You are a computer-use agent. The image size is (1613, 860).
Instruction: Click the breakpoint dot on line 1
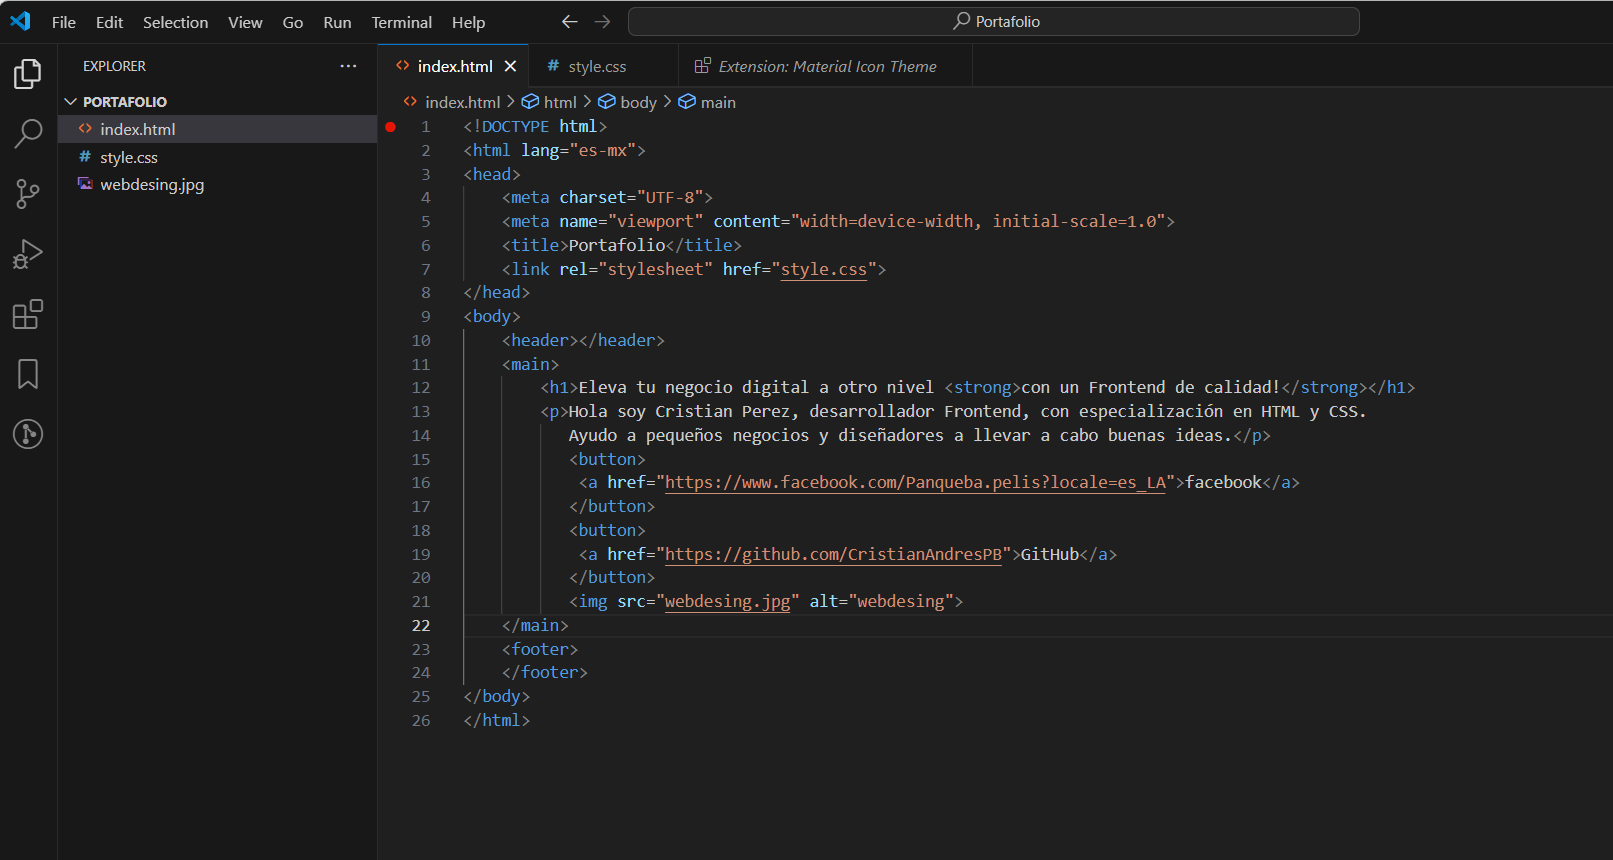(391, 127)
